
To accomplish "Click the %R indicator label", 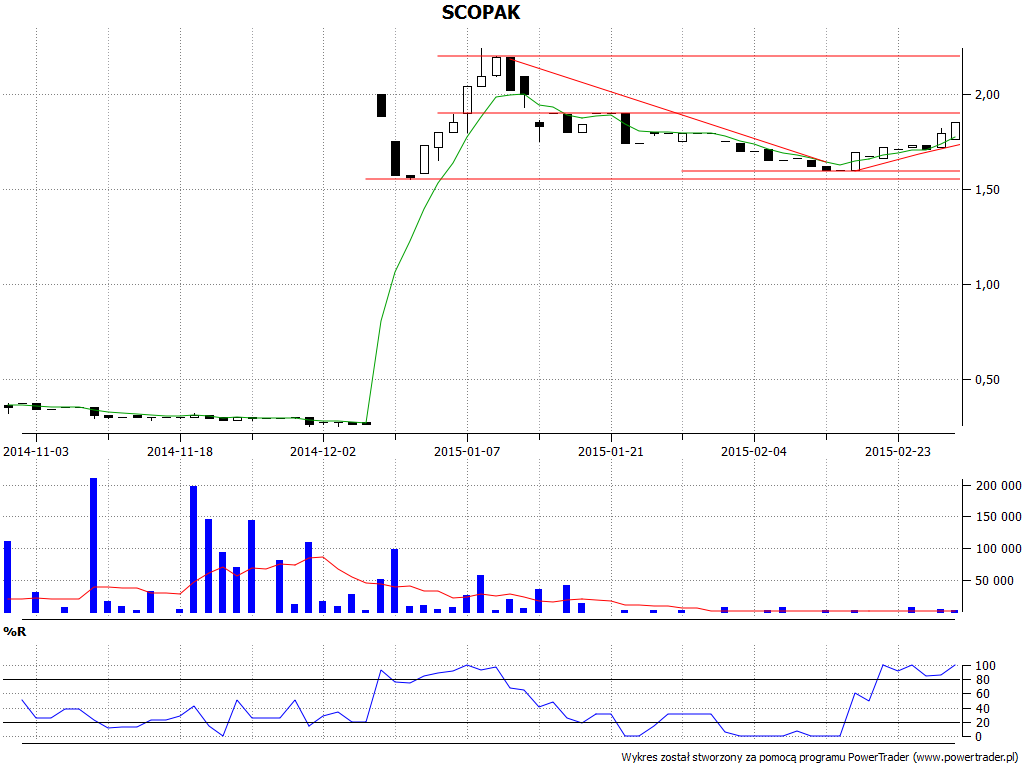I will [x=14, y=632].
